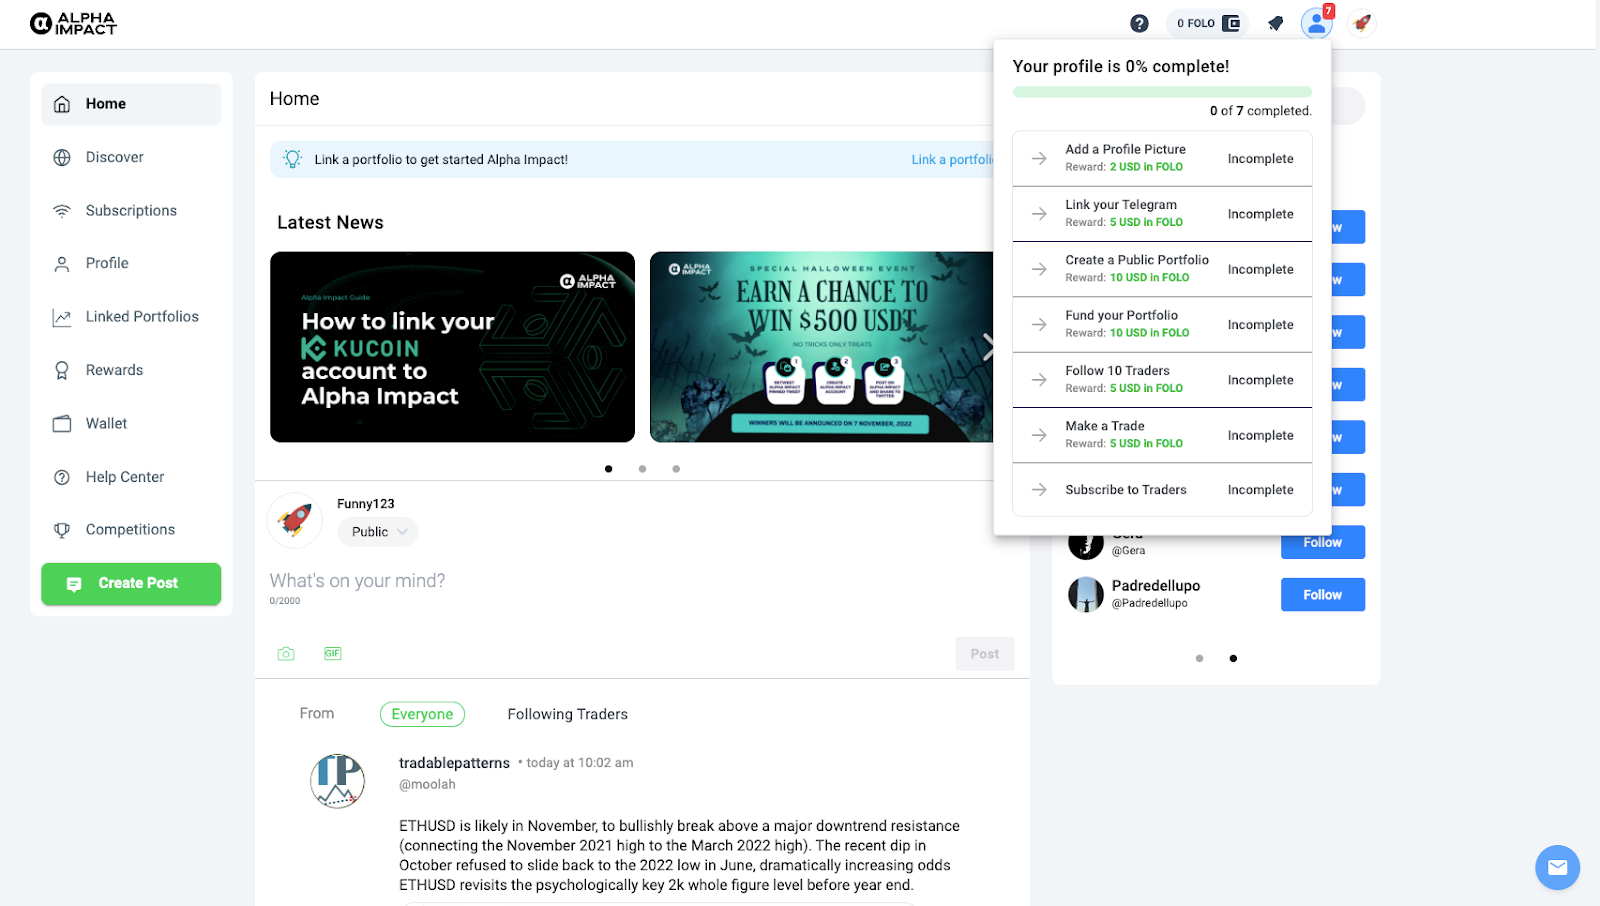Select the Everyone feed filter
Viewport: 1600px width, 906px height.
pyautogui.click(x=422, y=714)
